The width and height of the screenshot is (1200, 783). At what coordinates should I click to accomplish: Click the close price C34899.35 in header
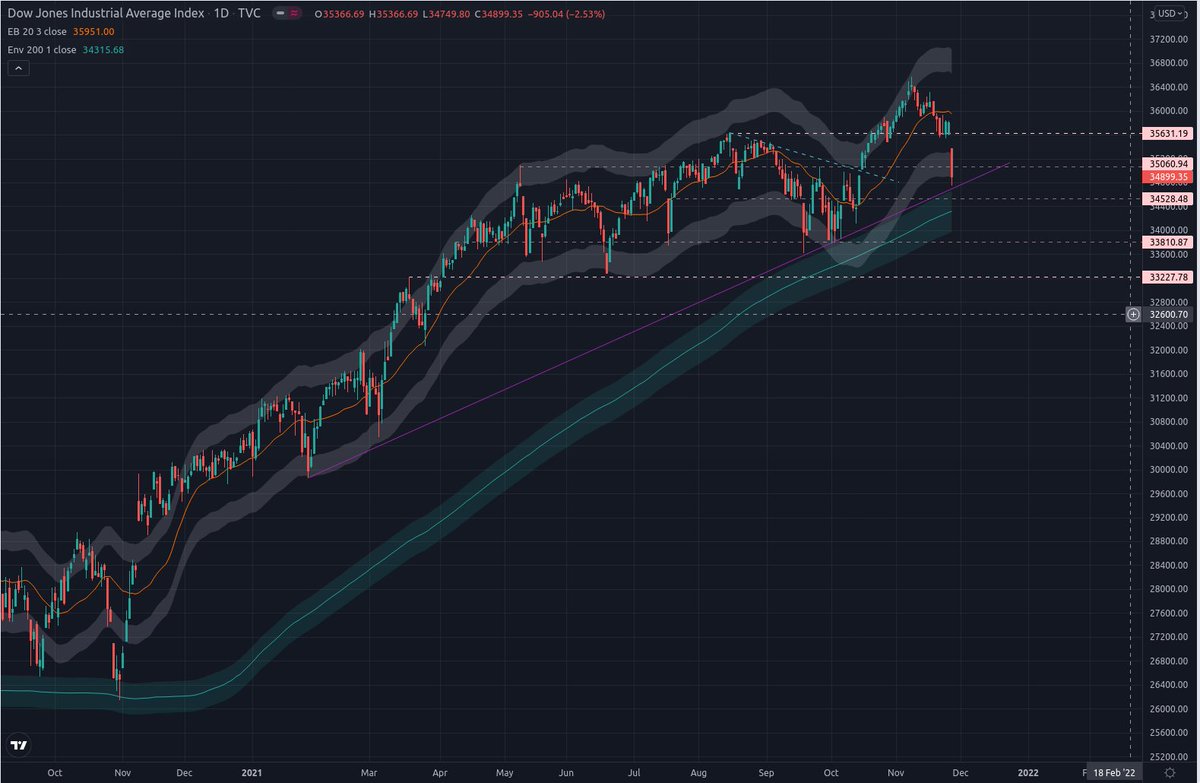pyautogui.click(x=499, y=15)
